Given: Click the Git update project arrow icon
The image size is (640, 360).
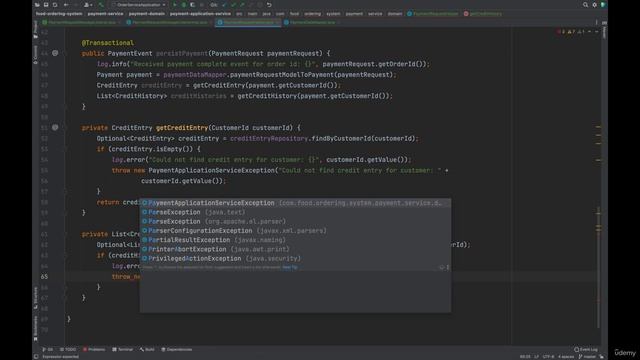Looking at the screenshot, I should click(224, 5).
